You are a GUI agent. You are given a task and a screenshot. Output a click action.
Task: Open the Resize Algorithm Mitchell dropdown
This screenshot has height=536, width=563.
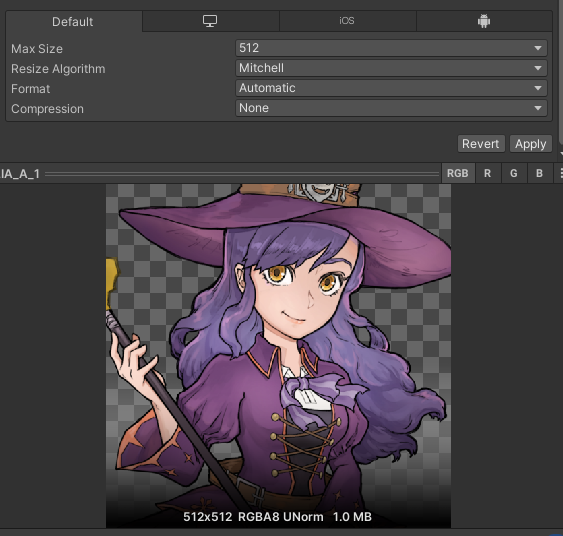pyautogui.click(x=391, y=68)
